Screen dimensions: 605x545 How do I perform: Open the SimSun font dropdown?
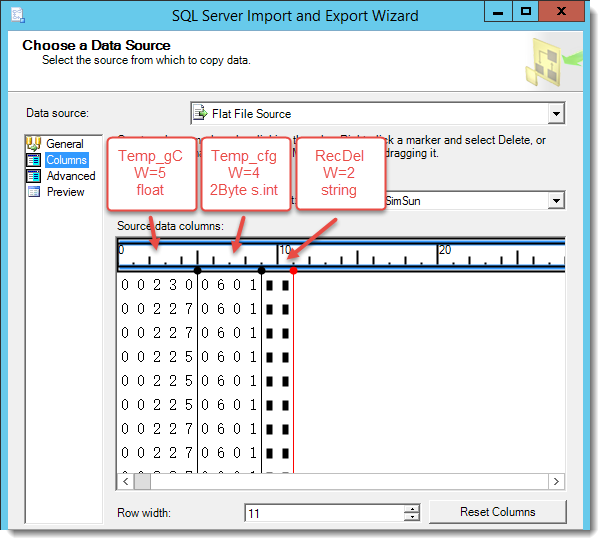click(556, 200)
